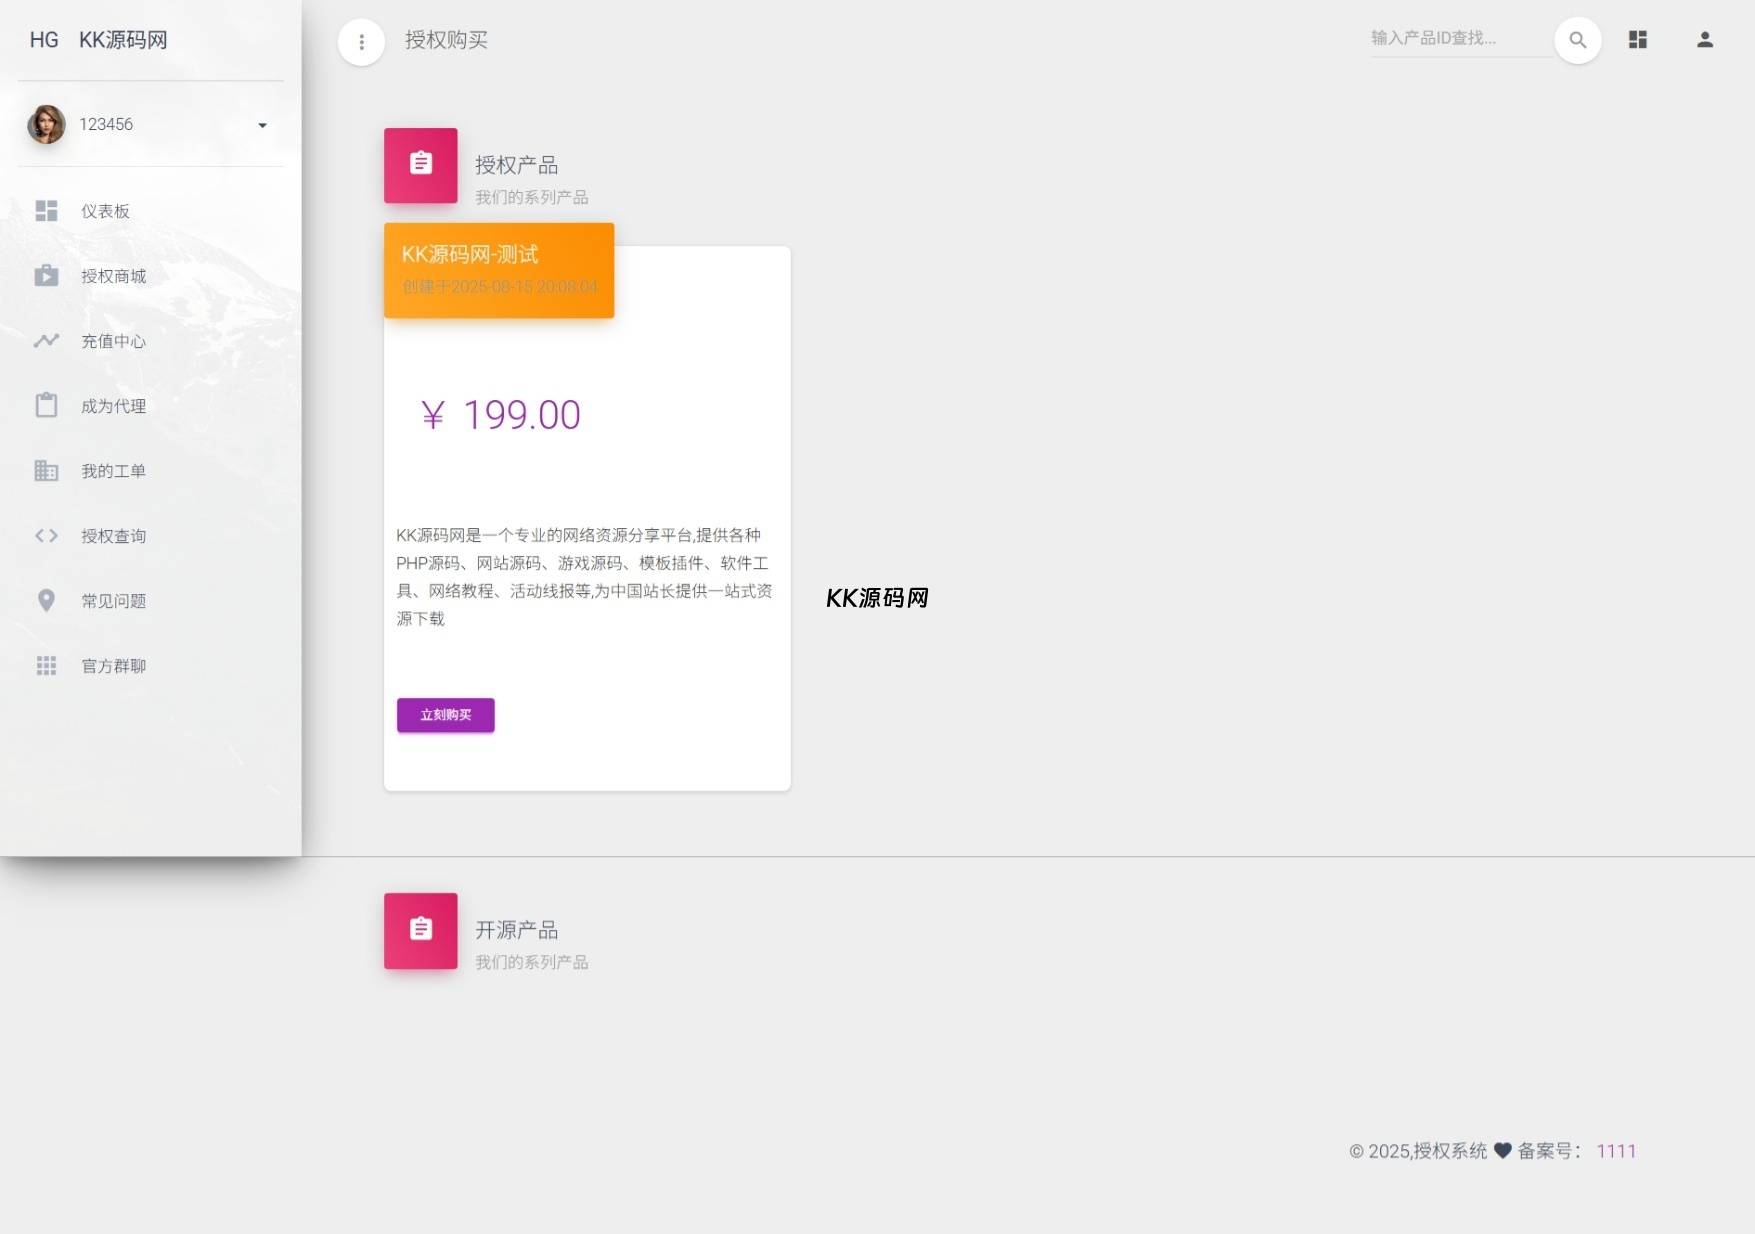Click the 授权产品 section heading
Viewport: 1755px width, 1234px height.
pos(516,165)
